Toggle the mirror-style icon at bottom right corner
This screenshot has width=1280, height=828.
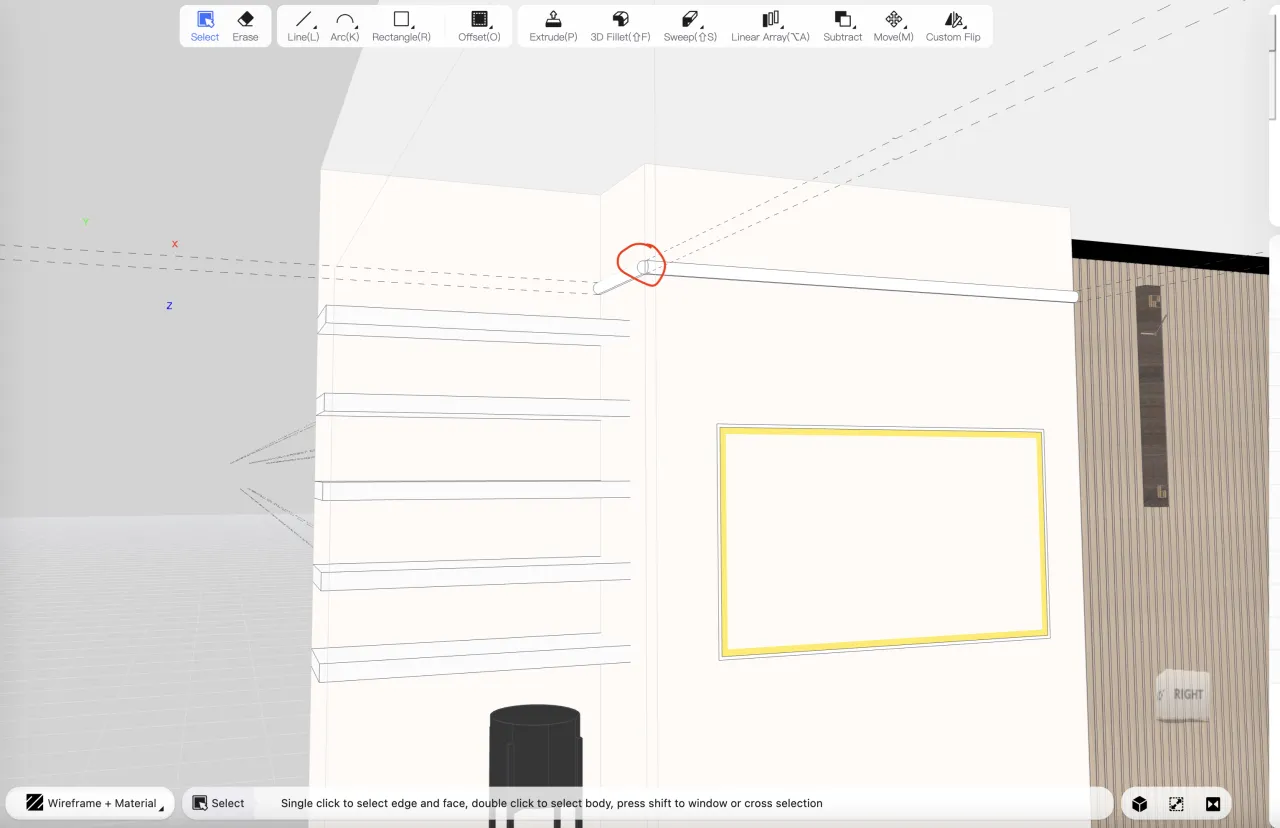[x=1213, y=803]
